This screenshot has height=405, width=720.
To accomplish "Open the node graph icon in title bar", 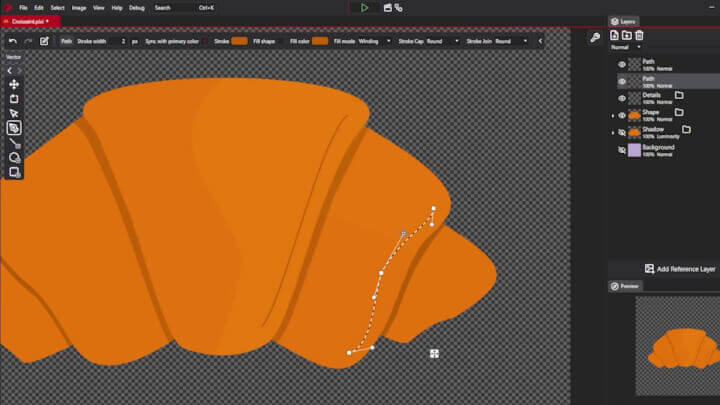I will pos(399,8).
